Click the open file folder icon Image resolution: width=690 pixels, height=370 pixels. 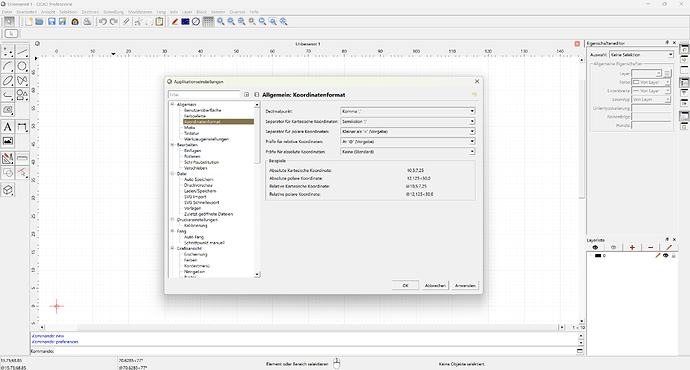pos(39,22)
